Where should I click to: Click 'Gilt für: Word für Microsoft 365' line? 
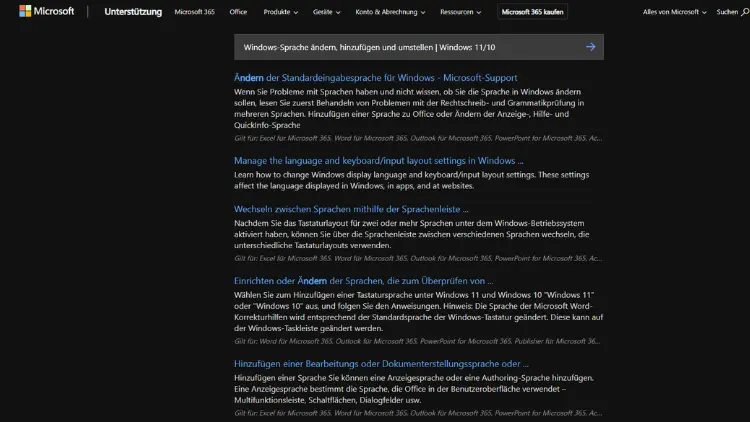click(x=417, y=341)
